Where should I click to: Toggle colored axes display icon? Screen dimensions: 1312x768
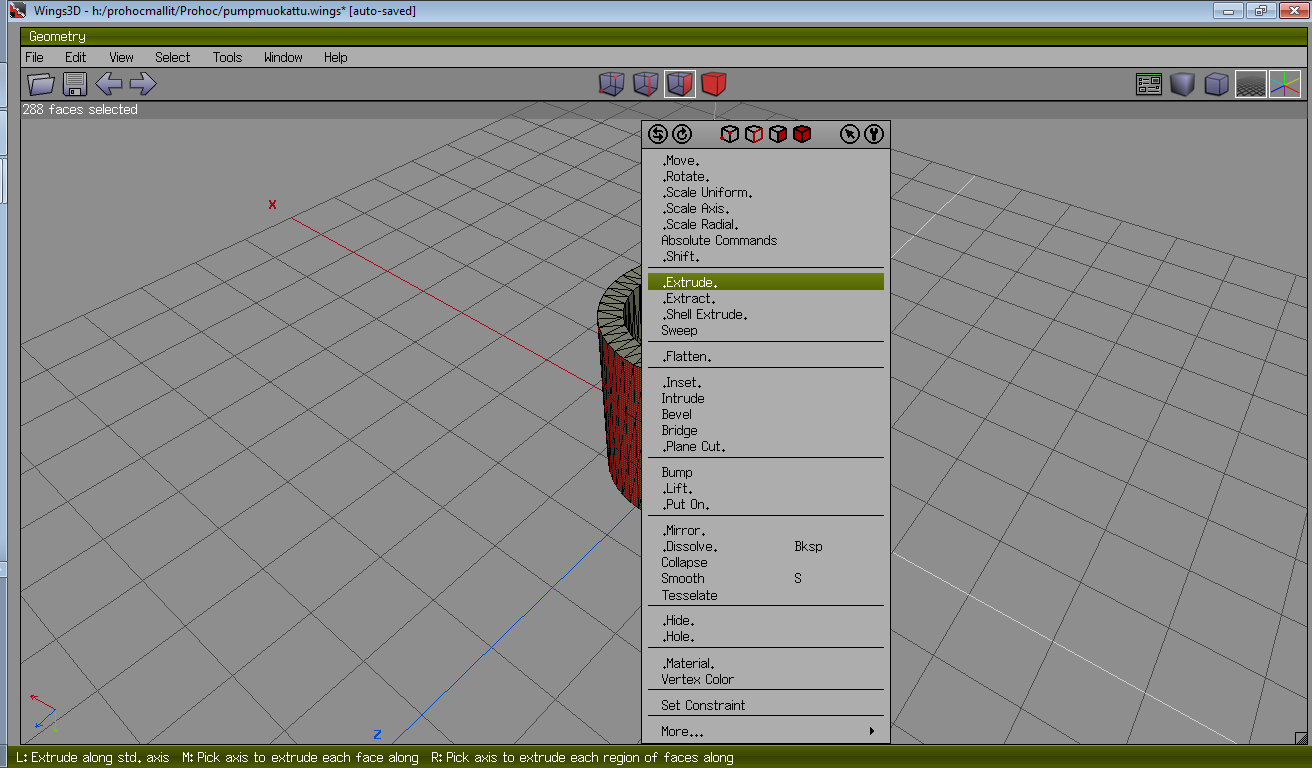point(1285,85)
